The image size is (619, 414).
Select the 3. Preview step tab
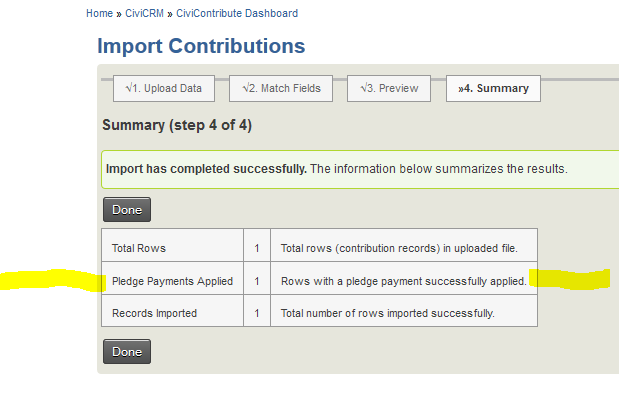[x=389, y=88]
